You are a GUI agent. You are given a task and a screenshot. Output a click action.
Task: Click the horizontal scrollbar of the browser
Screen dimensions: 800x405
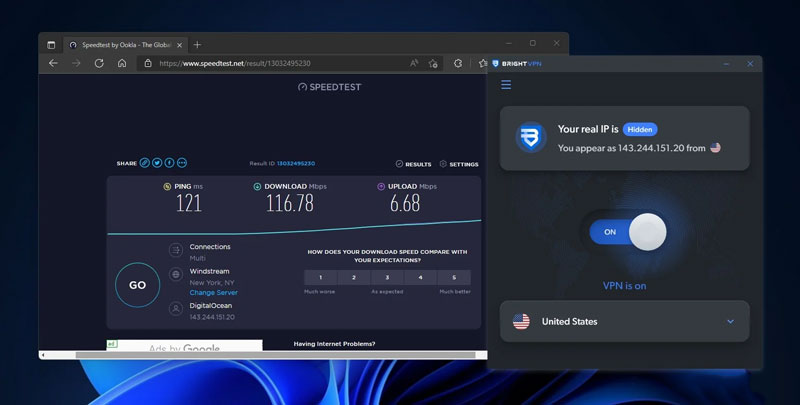(276, 355)
